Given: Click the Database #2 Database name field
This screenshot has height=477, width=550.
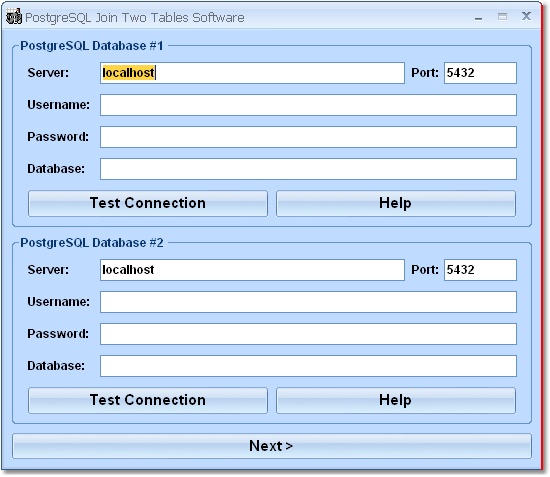Looking at the screenshot, I should [308, 366].
